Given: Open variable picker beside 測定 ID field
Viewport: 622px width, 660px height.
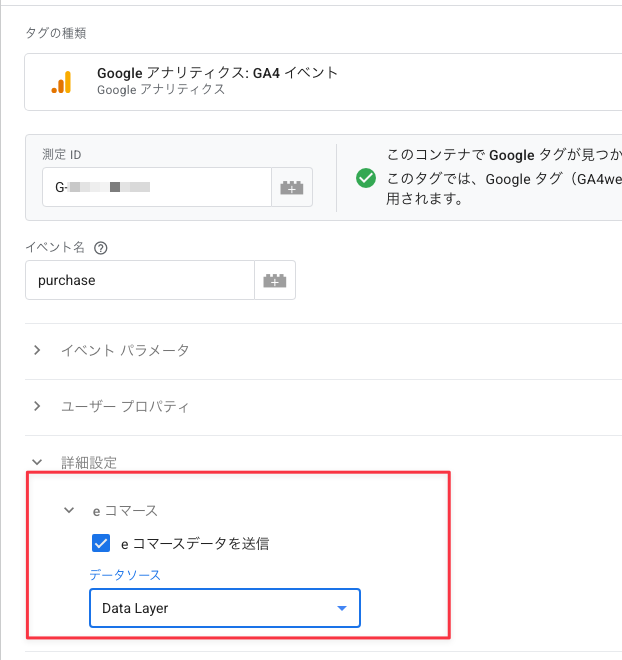Looking at the screenshot, I should (x=292, y=187).
